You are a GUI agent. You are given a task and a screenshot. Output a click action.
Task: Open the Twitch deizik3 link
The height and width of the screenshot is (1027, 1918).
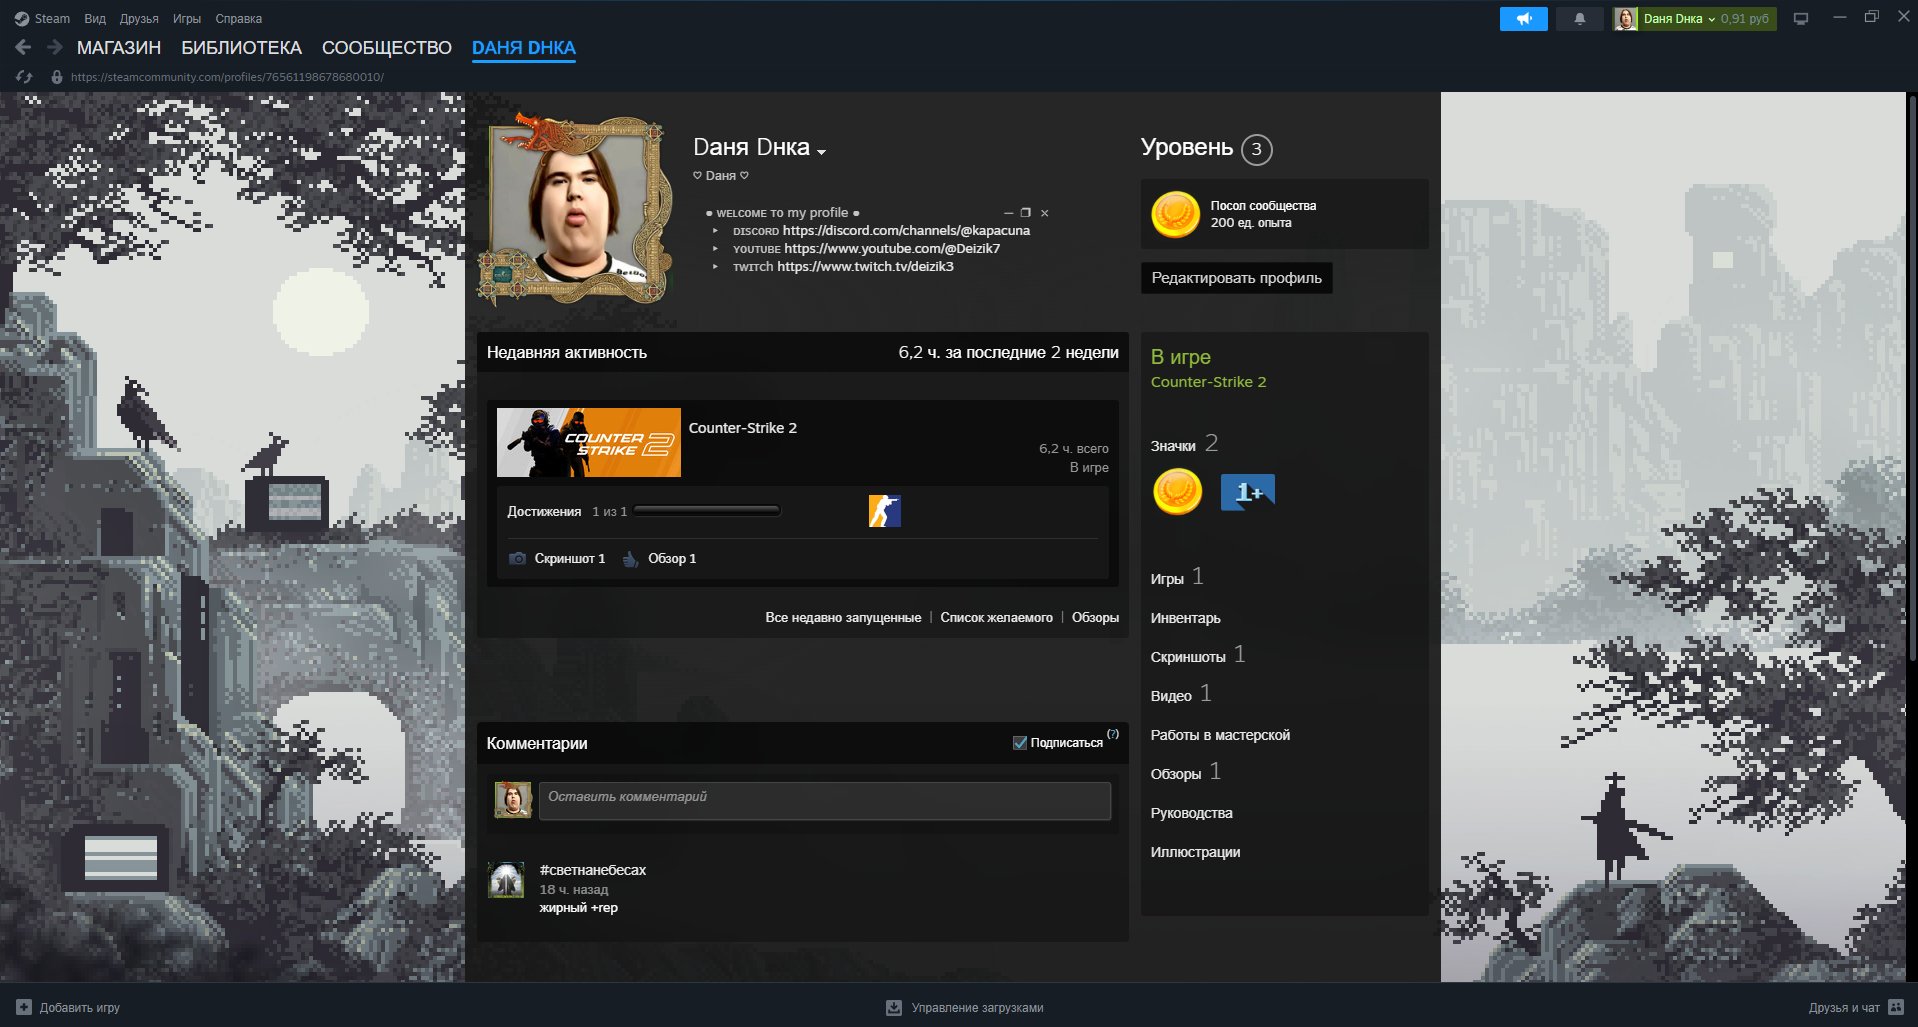pyautogui.click(x=865, y=266)
